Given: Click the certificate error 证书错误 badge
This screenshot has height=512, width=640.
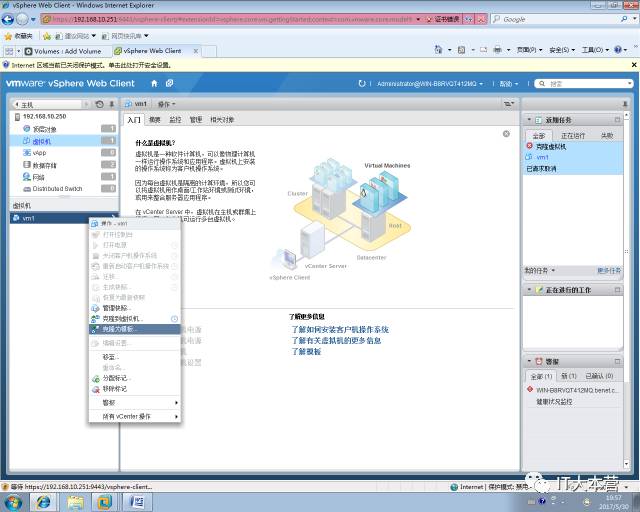Looking at the screenshot, I should [x=443, y=19].
